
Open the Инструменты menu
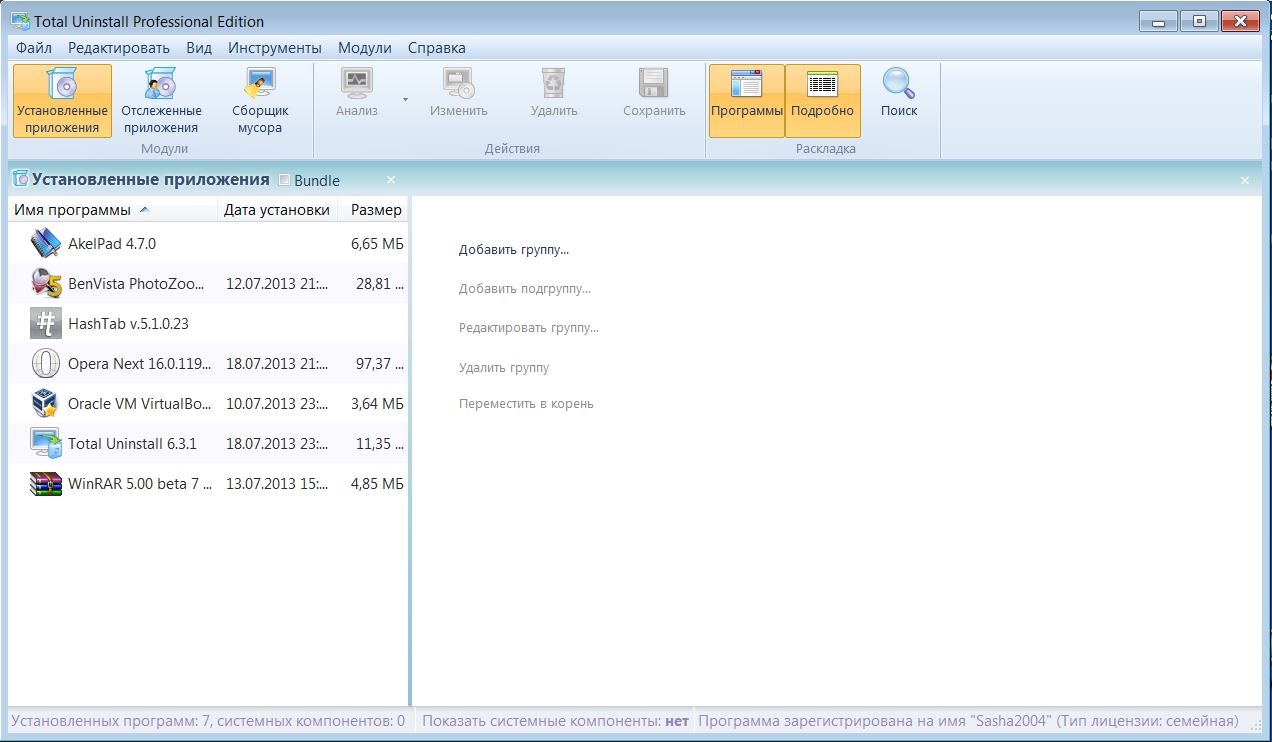(275, 47)
